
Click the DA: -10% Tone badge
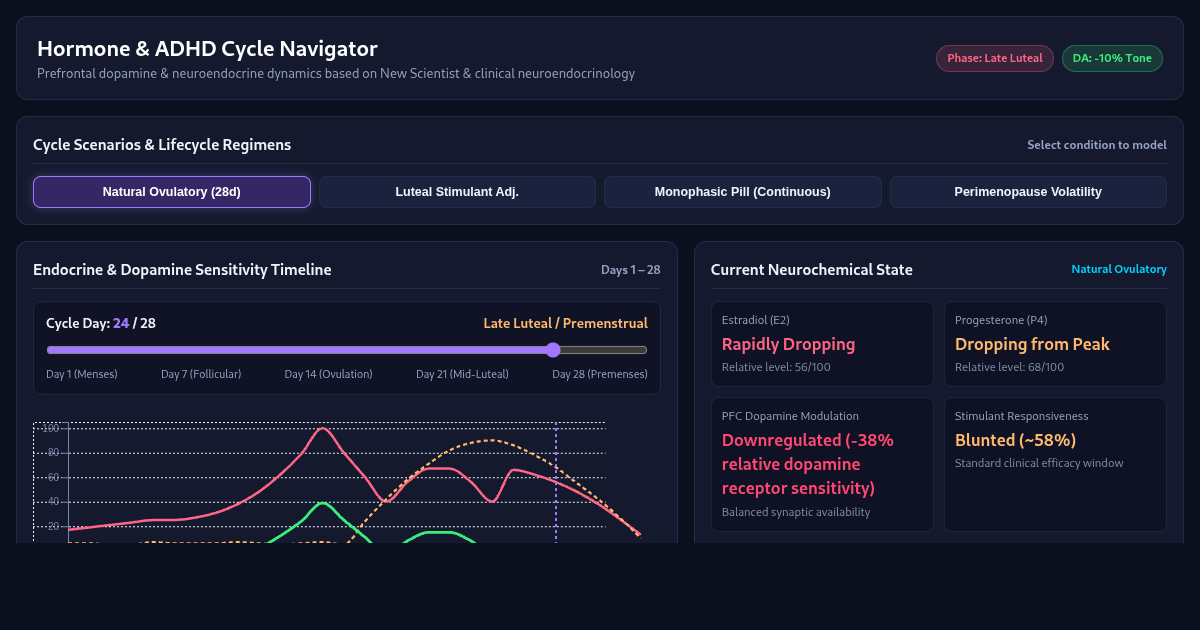click(1112, 58)
